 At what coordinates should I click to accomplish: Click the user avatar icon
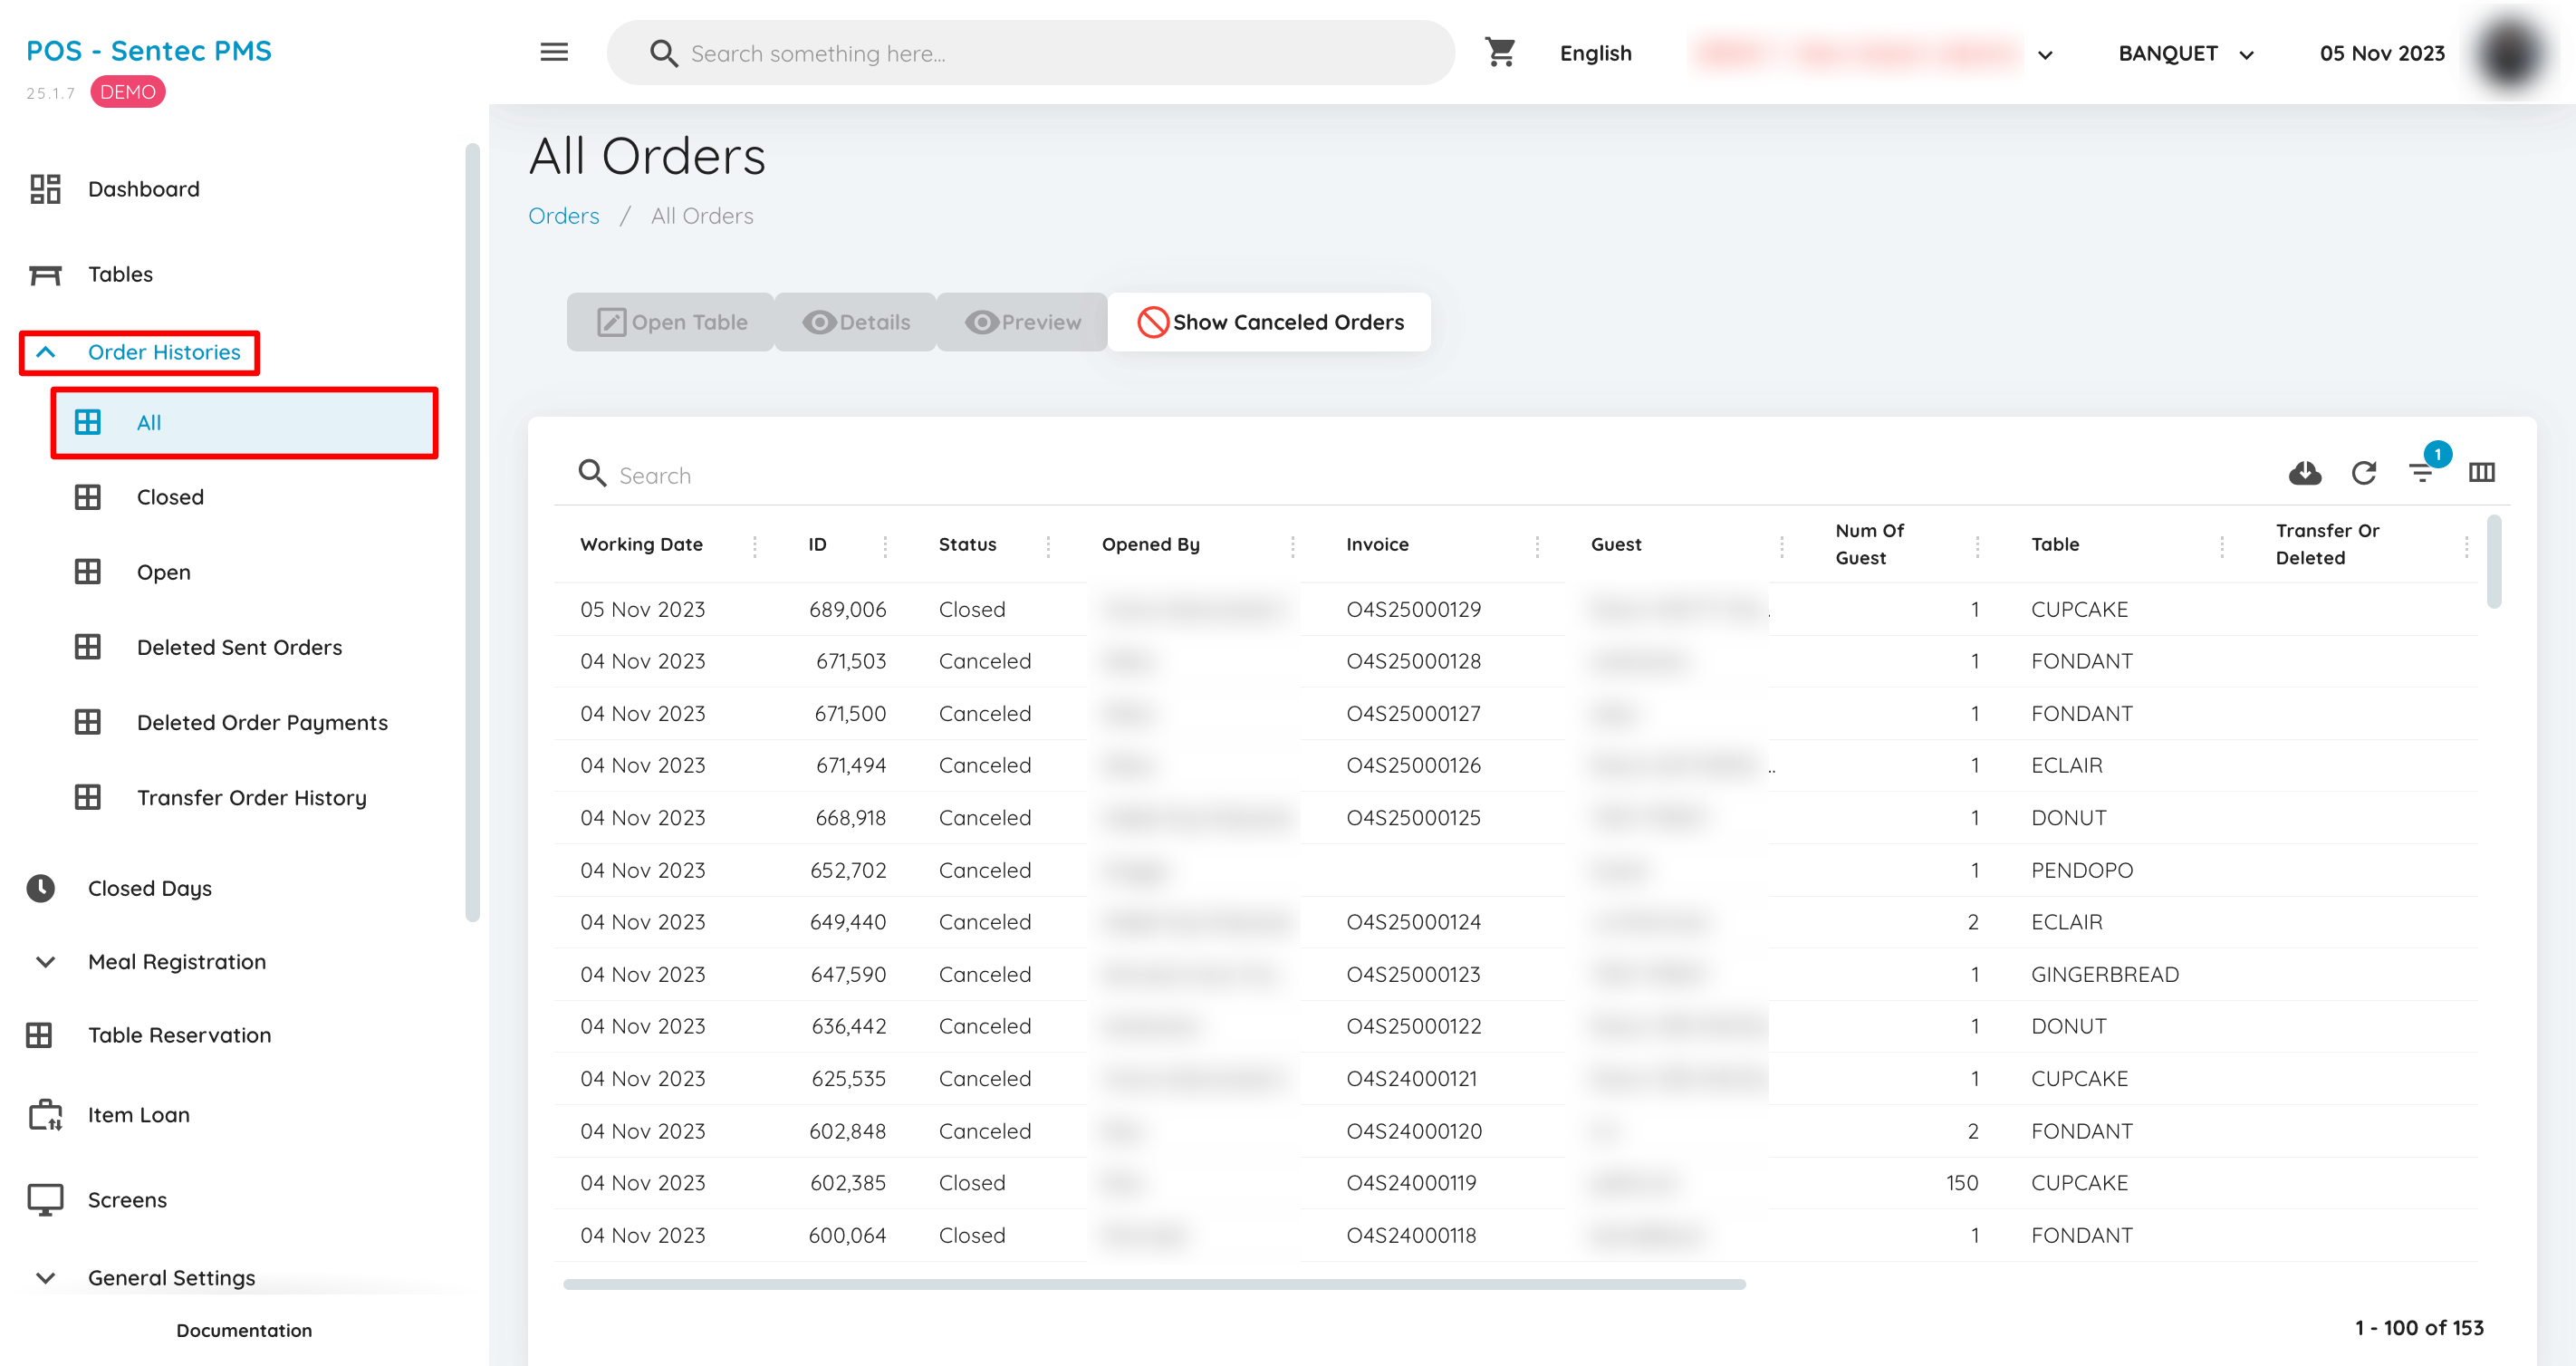click(x=2510, y=53)
